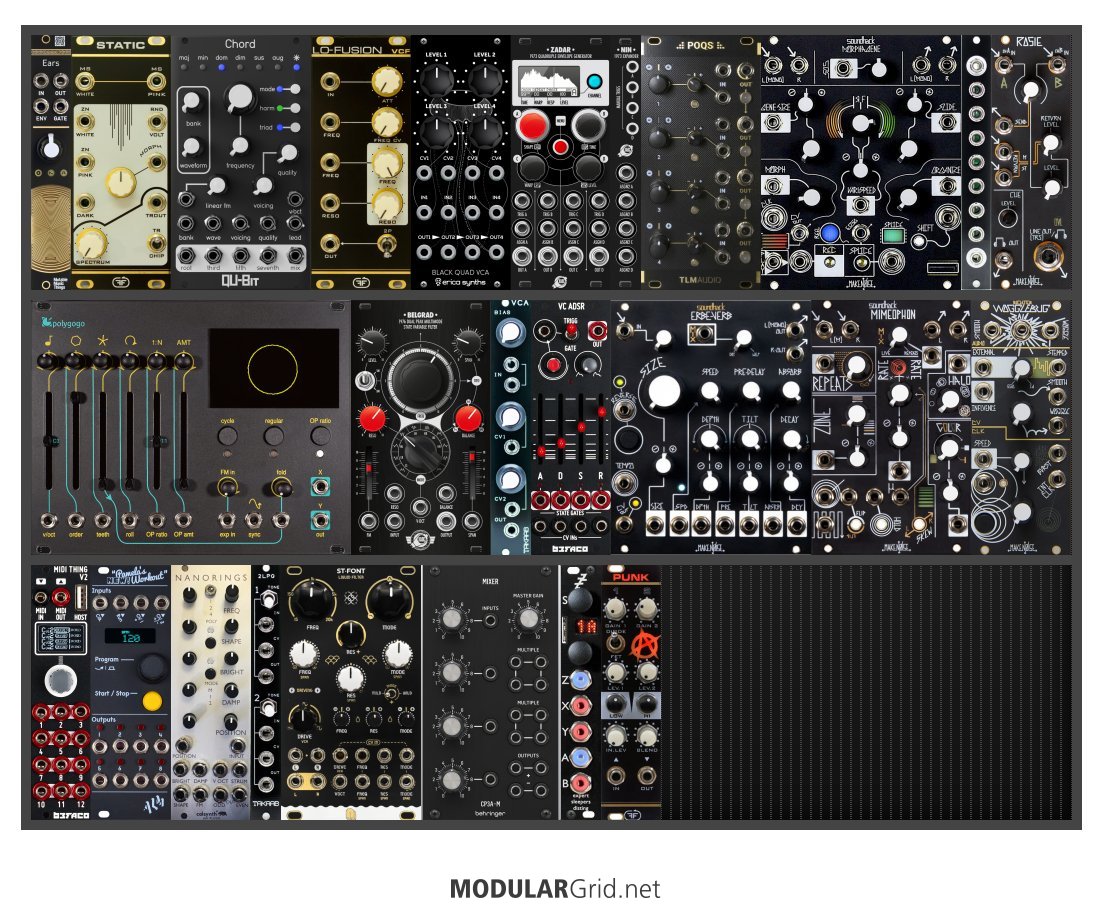Flip the LO-FUSION BP toggle switch
1112x910 pixels.
pyautogui.click(x=387, y=245)
